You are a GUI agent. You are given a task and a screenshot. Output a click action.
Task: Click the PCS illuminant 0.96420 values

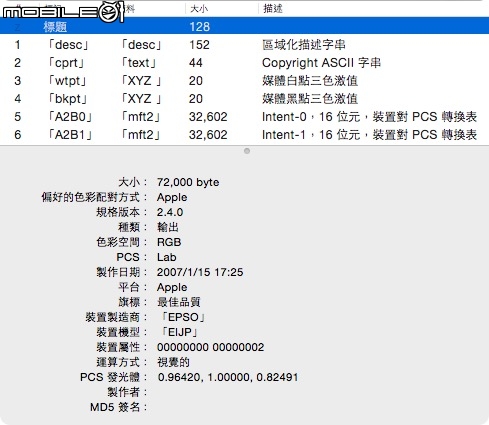[228, 377]
